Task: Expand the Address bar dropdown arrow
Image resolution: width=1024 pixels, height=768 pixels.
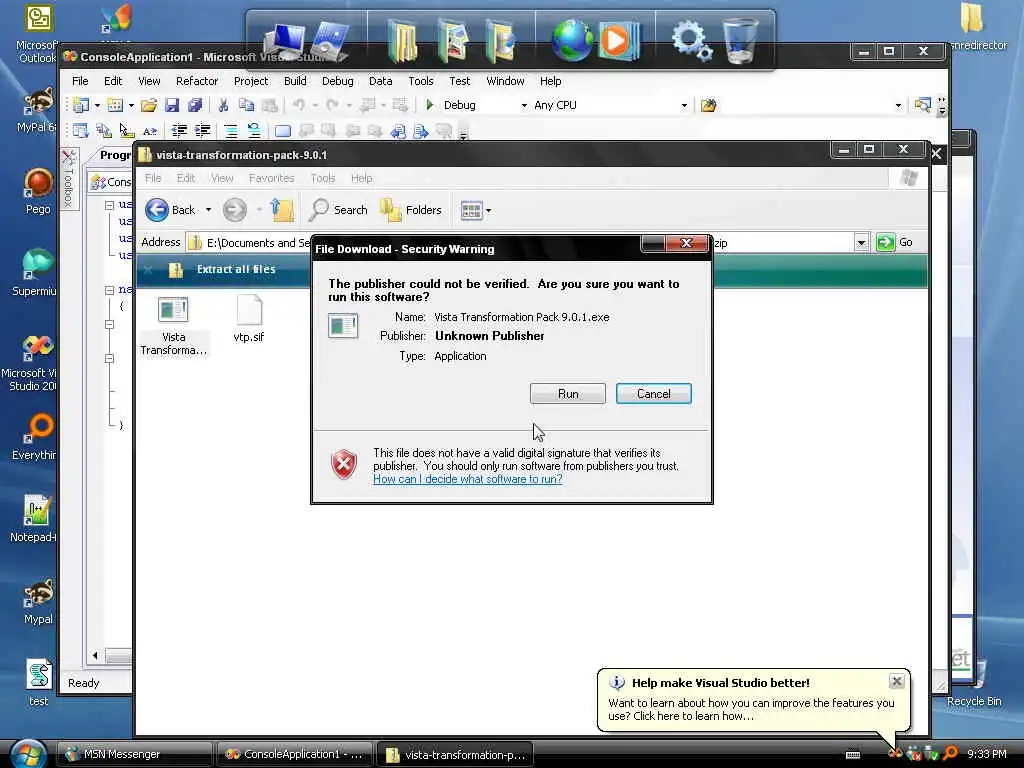Action: (861, 243)
